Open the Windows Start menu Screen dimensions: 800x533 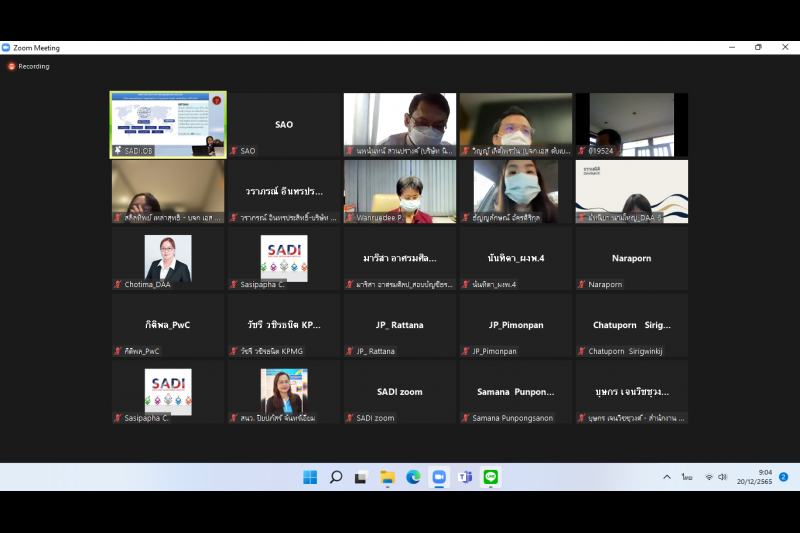coord(310,477)
